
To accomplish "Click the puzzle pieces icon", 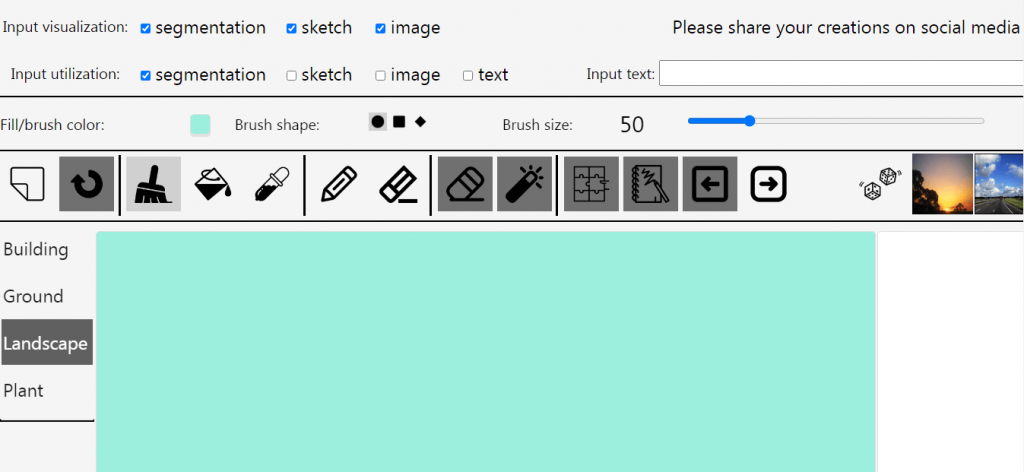I will click(591, 184).
